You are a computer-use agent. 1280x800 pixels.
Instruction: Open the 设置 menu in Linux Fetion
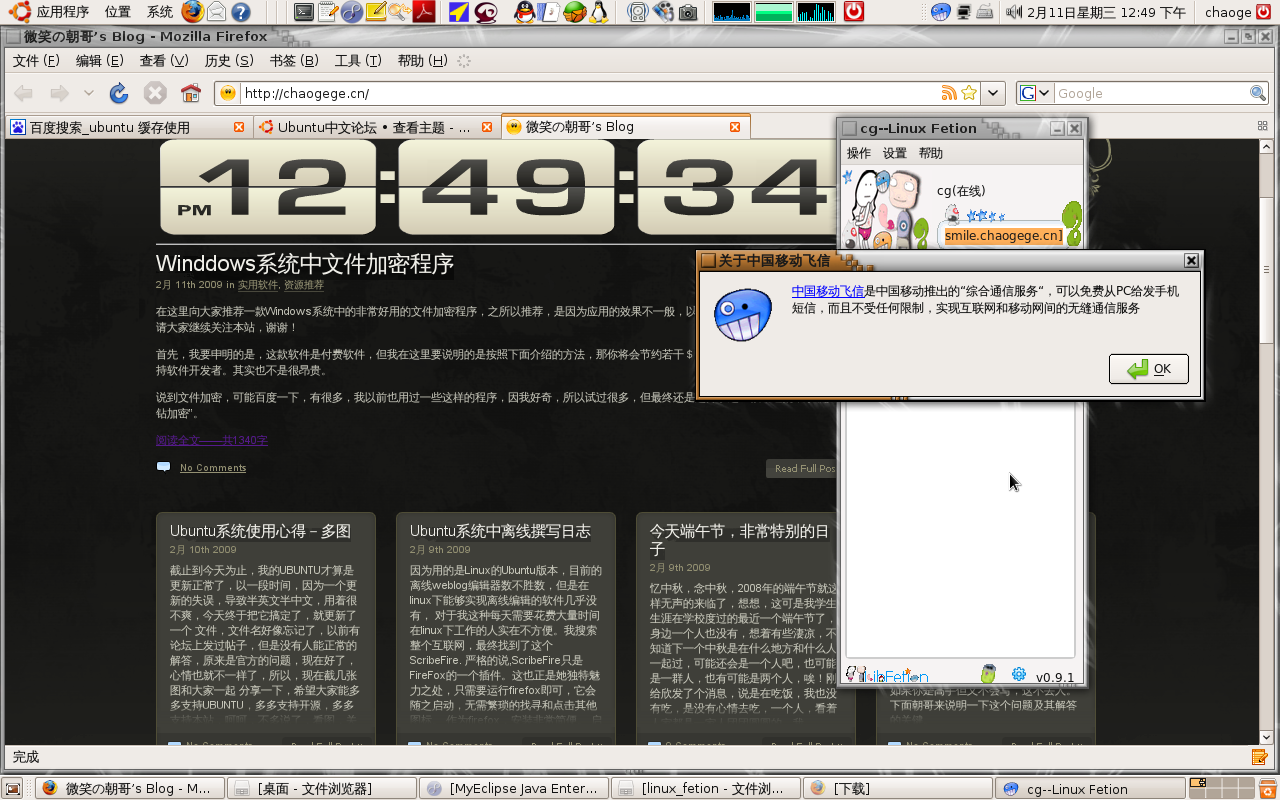[x=895, y=153]
